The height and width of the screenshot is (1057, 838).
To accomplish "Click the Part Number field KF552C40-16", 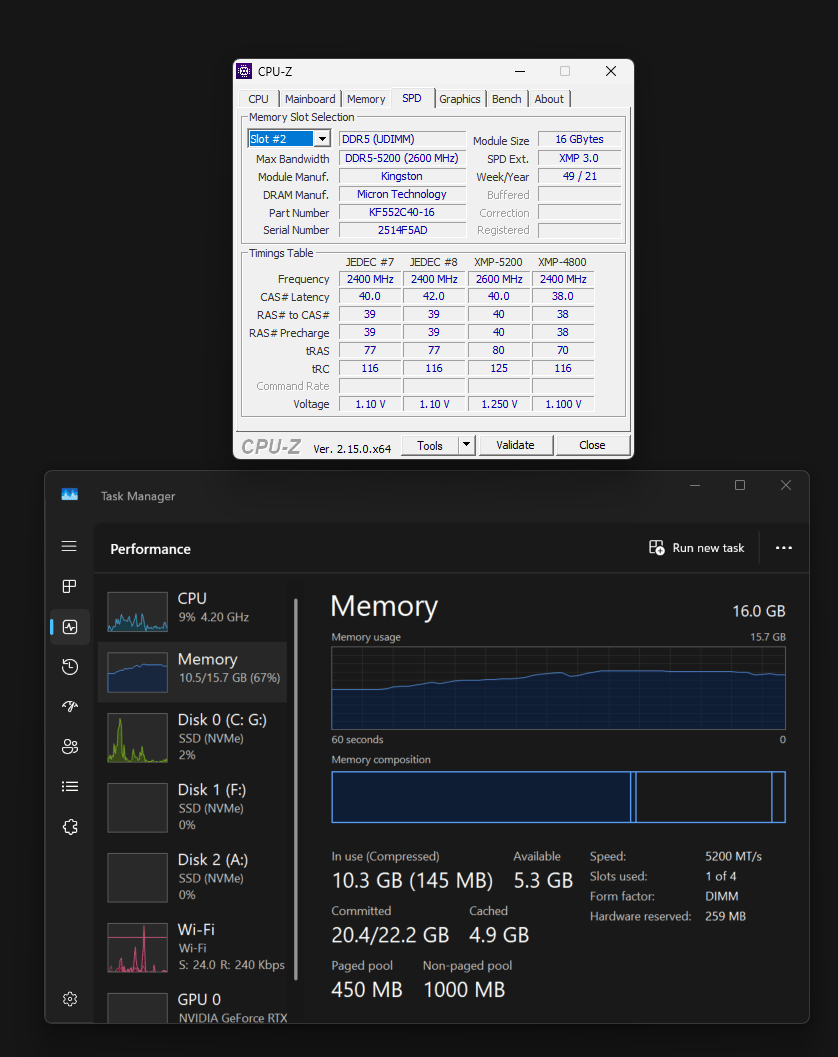I will coord(402,212).
